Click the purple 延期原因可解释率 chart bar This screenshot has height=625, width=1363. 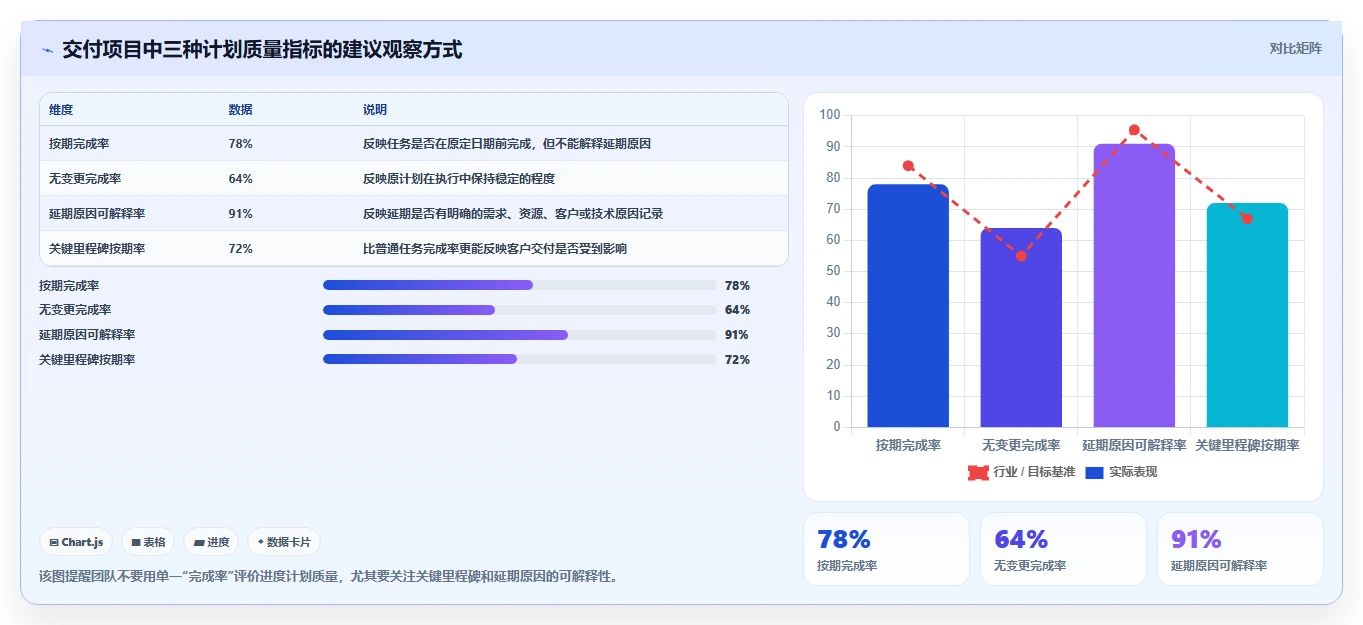click(1134, 286)
